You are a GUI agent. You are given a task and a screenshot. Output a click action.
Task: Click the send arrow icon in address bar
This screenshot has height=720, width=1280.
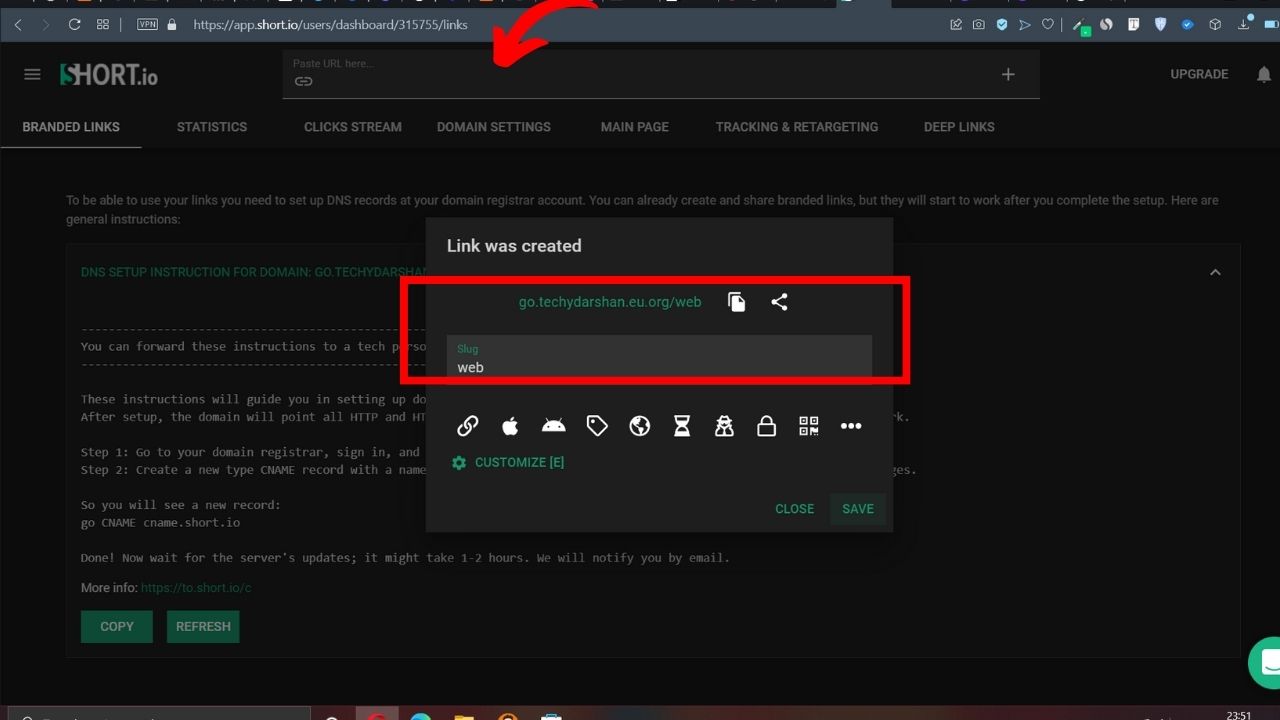1025,24
